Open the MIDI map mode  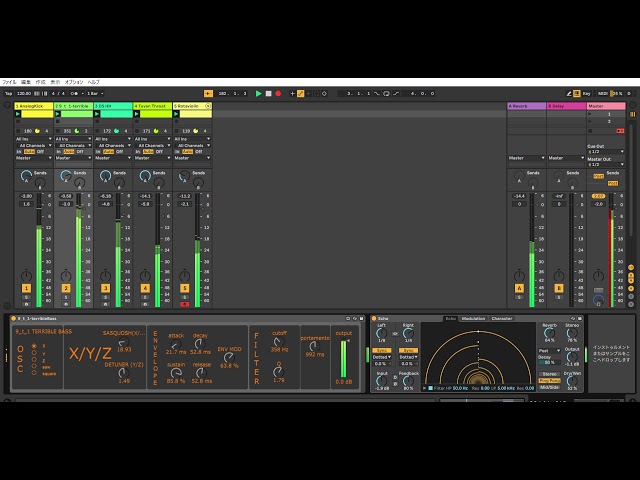(x=602, y=93)
